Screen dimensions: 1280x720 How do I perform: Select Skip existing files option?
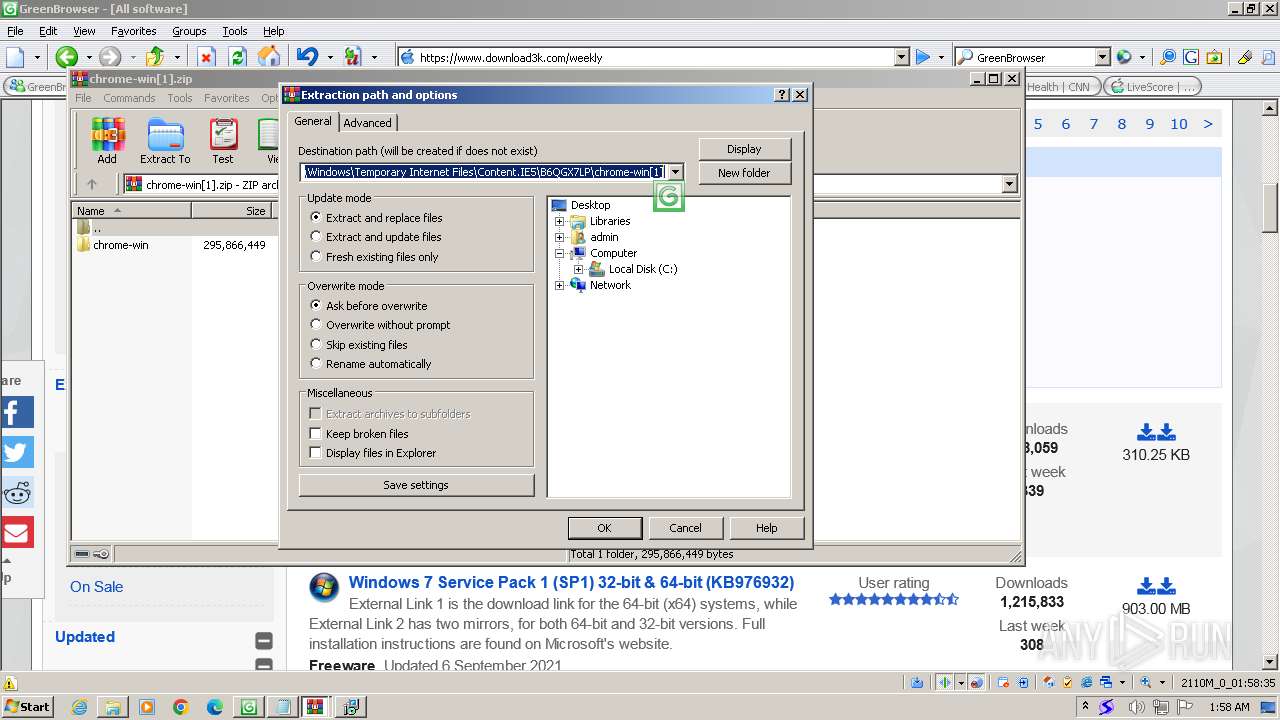pyautogui.click(x=359, y=345)
